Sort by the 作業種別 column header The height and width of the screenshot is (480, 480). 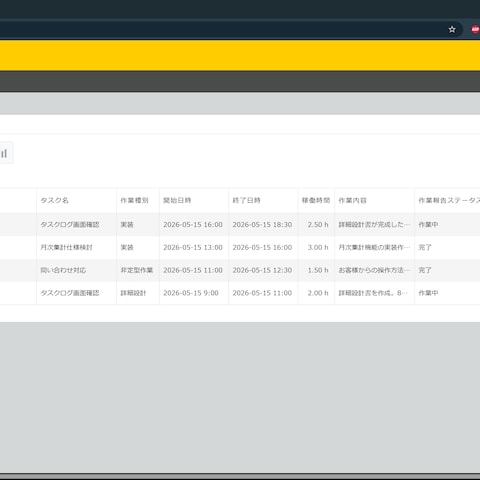coord(134,200)
